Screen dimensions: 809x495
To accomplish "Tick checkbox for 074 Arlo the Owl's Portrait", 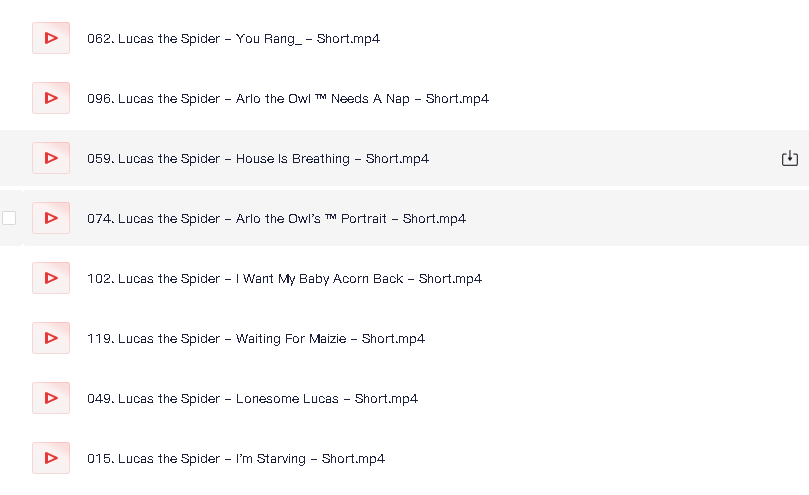I will 9,218.
